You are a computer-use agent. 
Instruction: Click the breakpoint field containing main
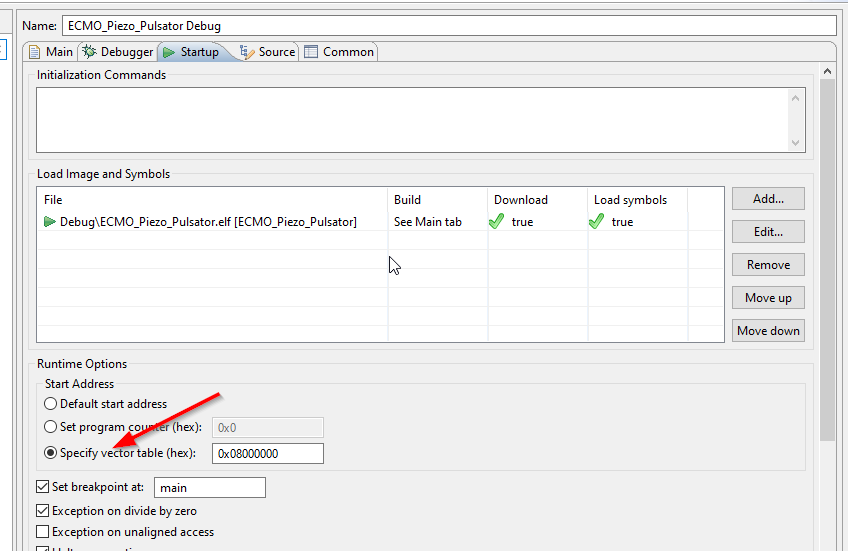pyautogui.click(x=210, y=488)
